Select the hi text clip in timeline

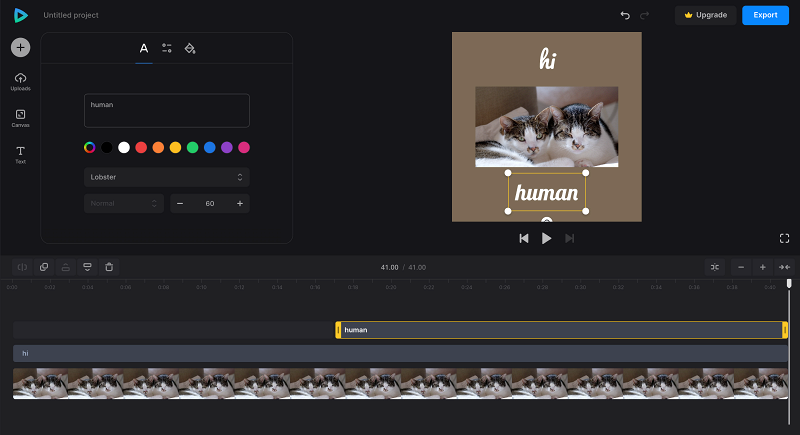[401, 353]
